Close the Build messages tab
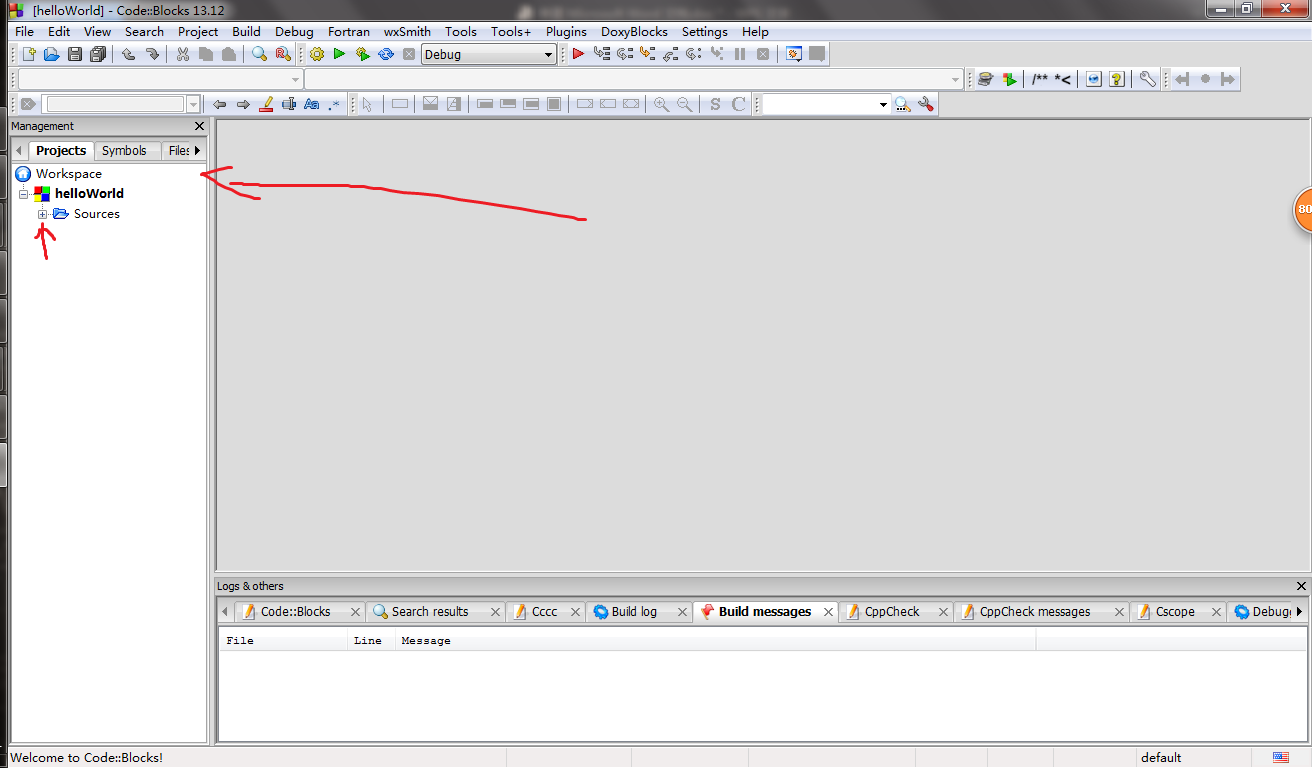This screenshot has width=1312, height=768. pos(827,612)
